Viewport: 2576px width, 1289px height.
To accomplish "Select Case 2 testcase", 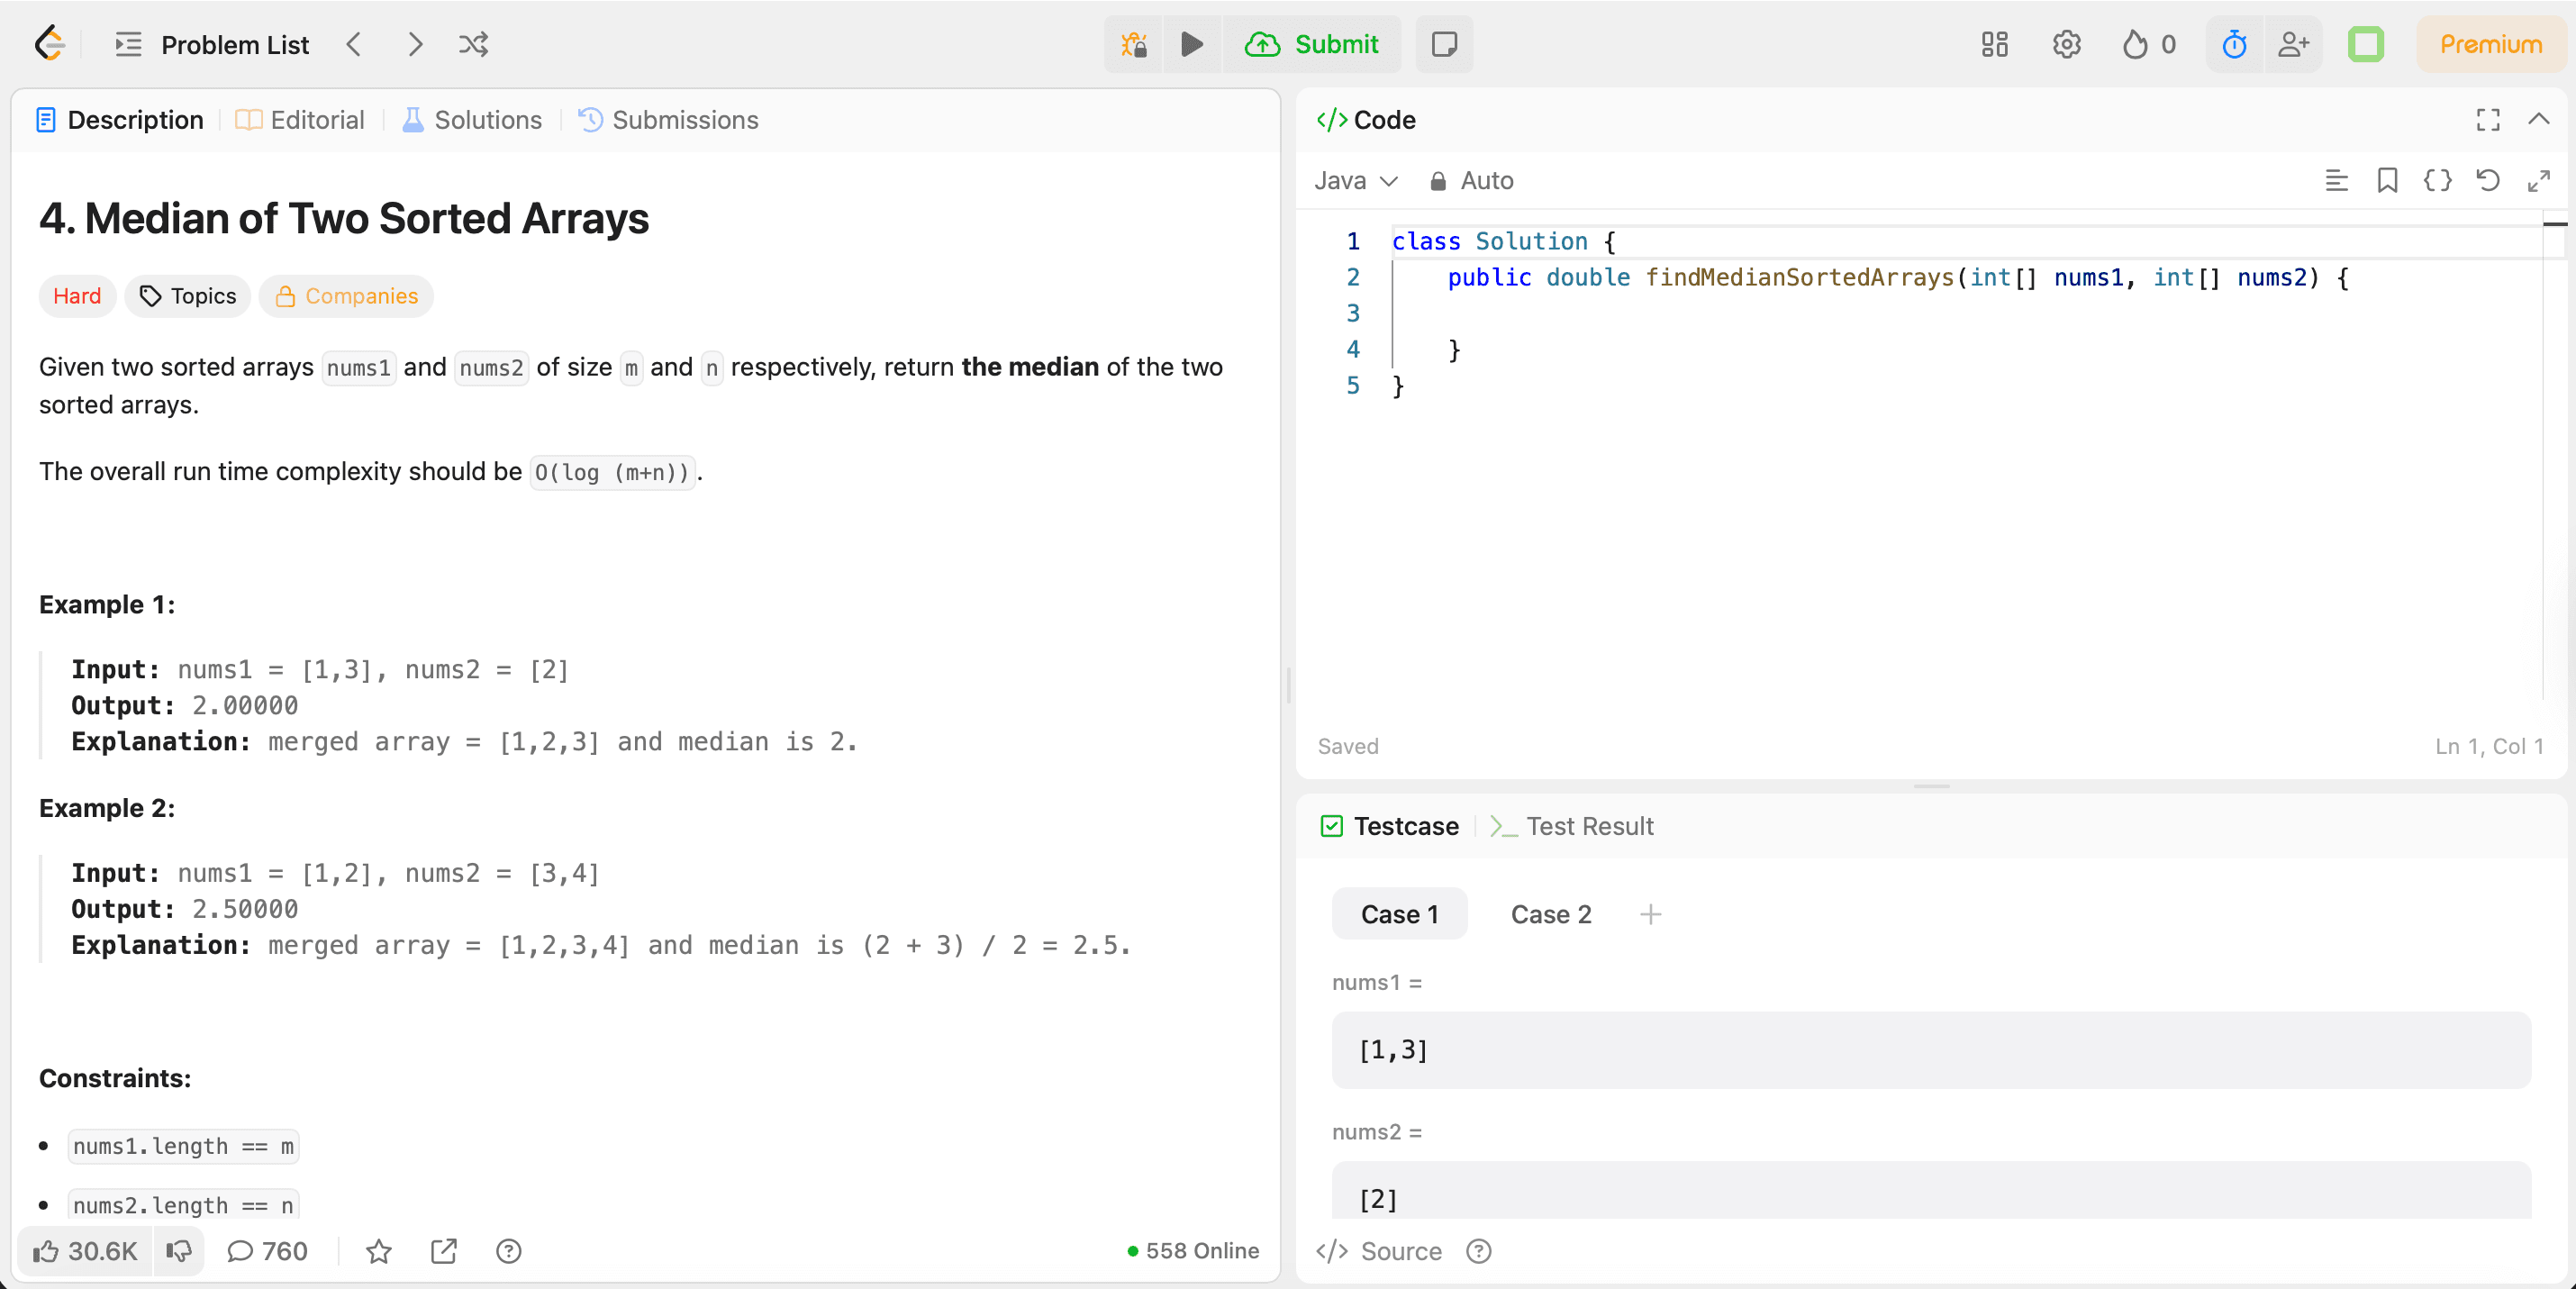I will coord(1550,914).
